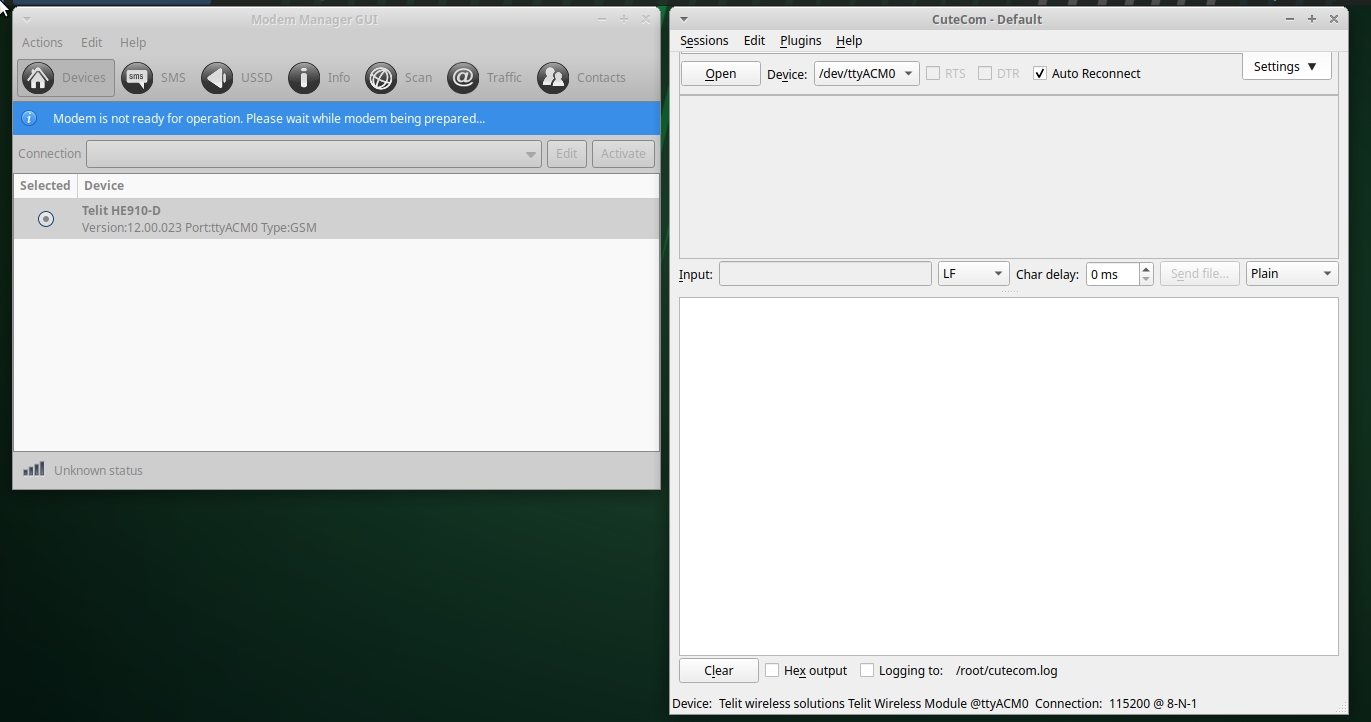Viewport: 1371px width, 722px height.
Task: Increase the Char delay value
Action: [1146, 268]
